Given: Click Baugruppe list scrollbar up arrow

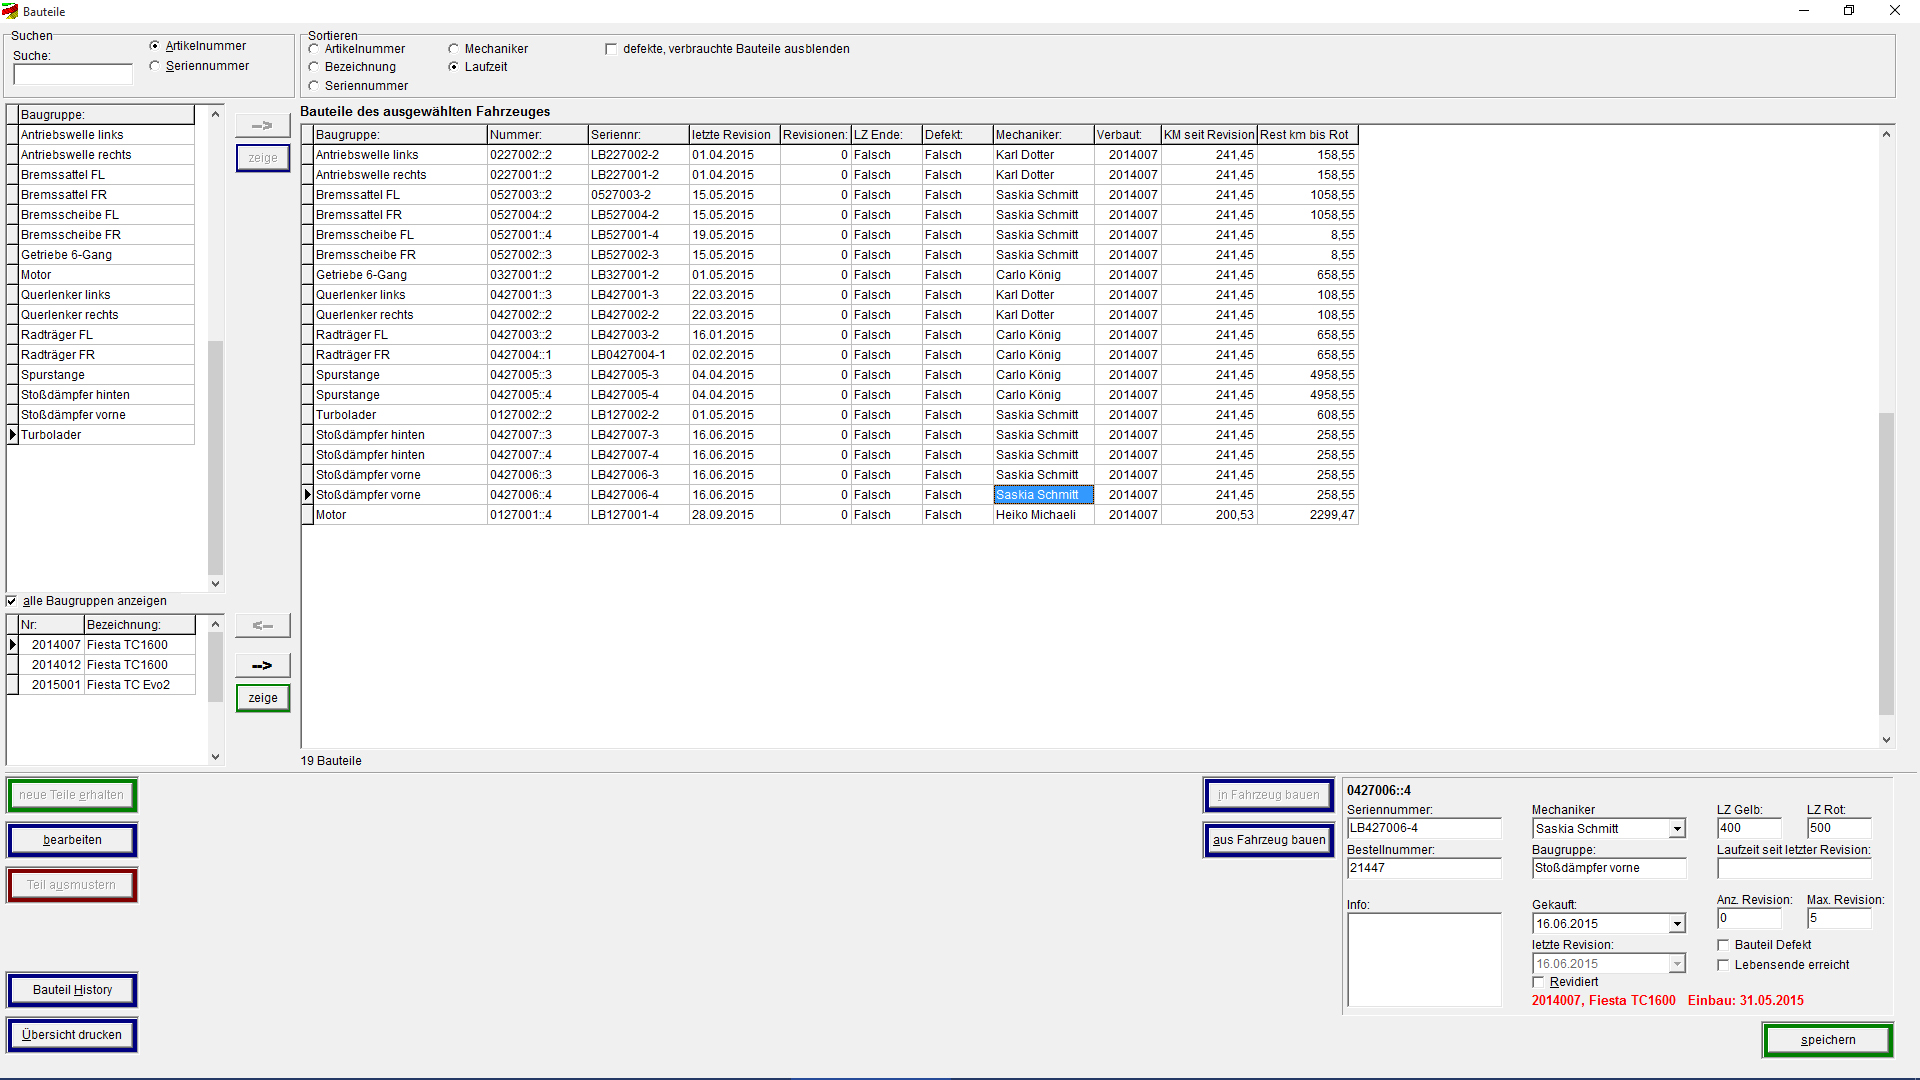Looking at the screenshot, I should click(x=215, y=114).
